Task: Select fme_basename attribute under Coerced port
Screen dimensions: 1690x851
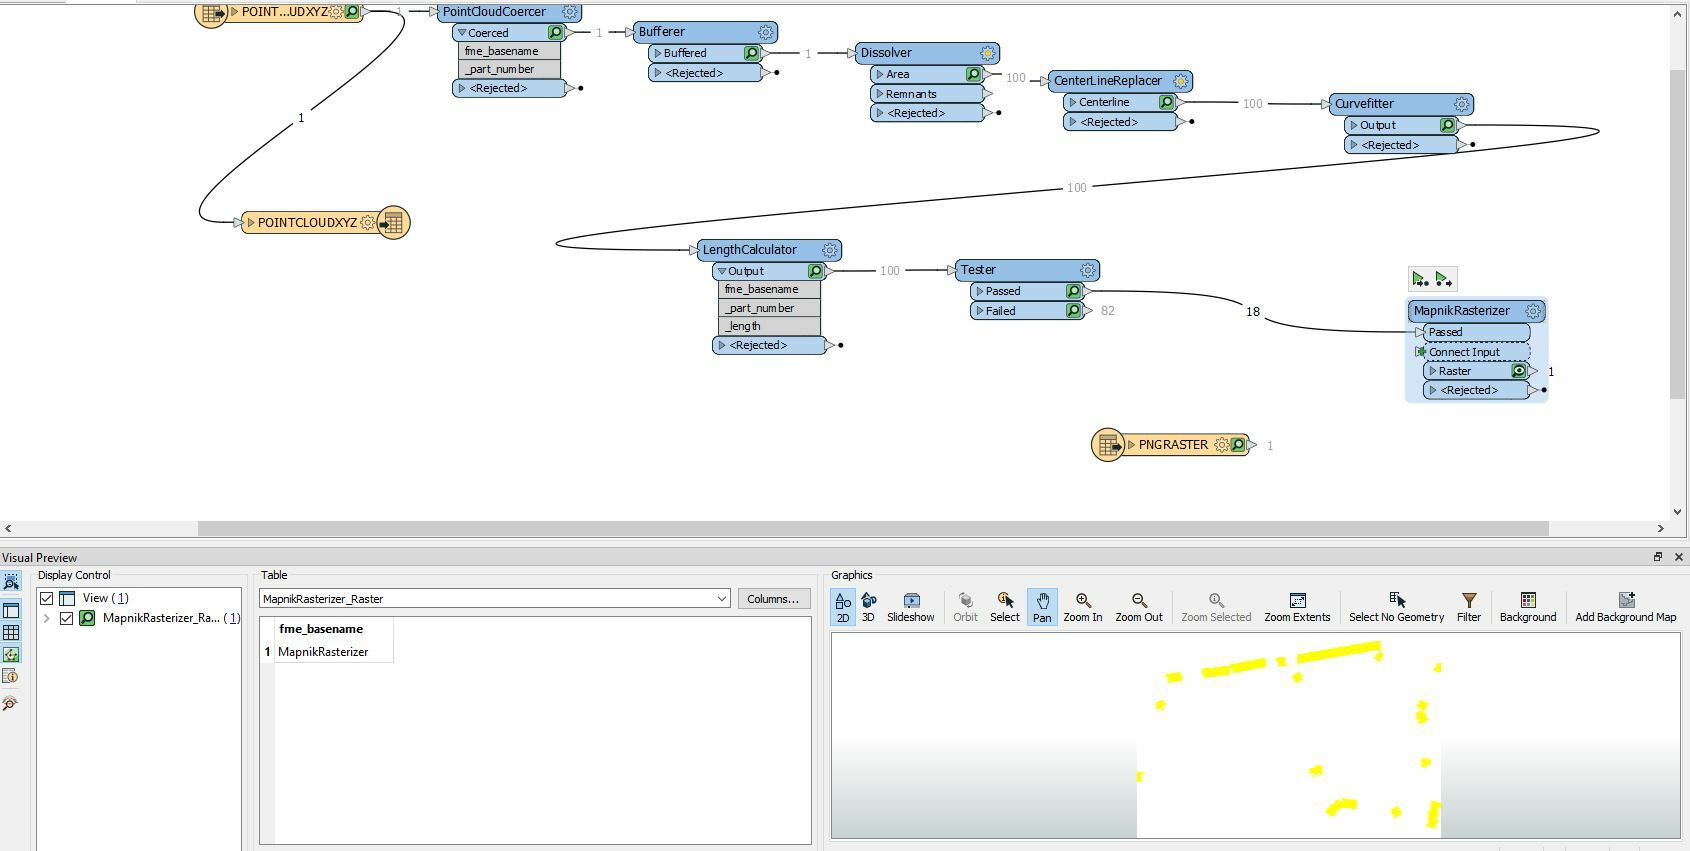Action: (x=509, y=51)
